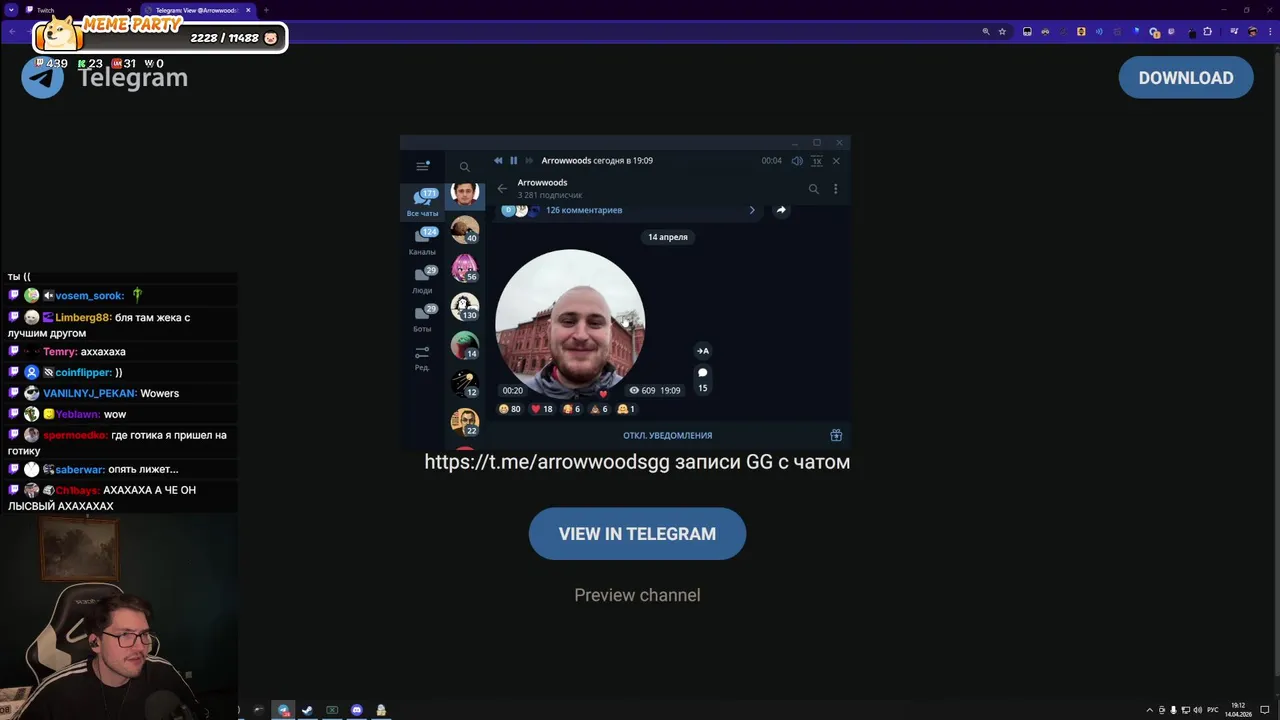This screenshot has height=720, width=1280.
Task: Select the Боты folder
Action: click(x=422, y=318)
